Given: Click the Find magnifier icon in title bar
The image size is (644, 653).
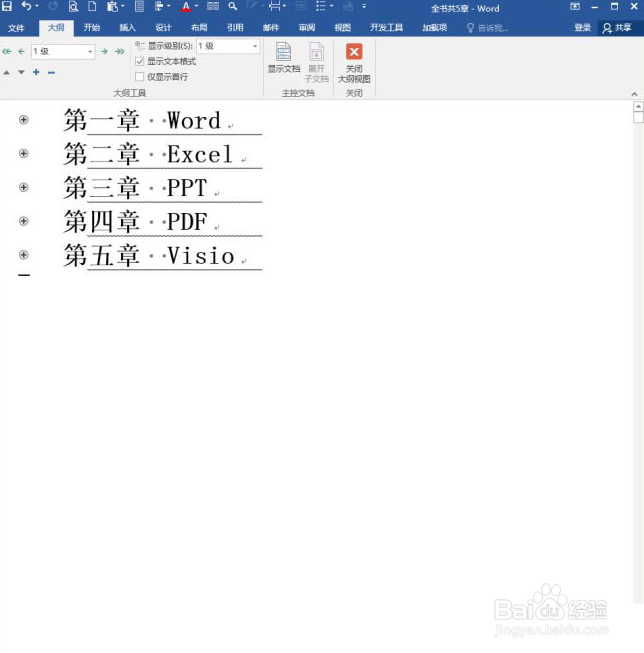Looking at the screenshot, I should coord(232,6).
